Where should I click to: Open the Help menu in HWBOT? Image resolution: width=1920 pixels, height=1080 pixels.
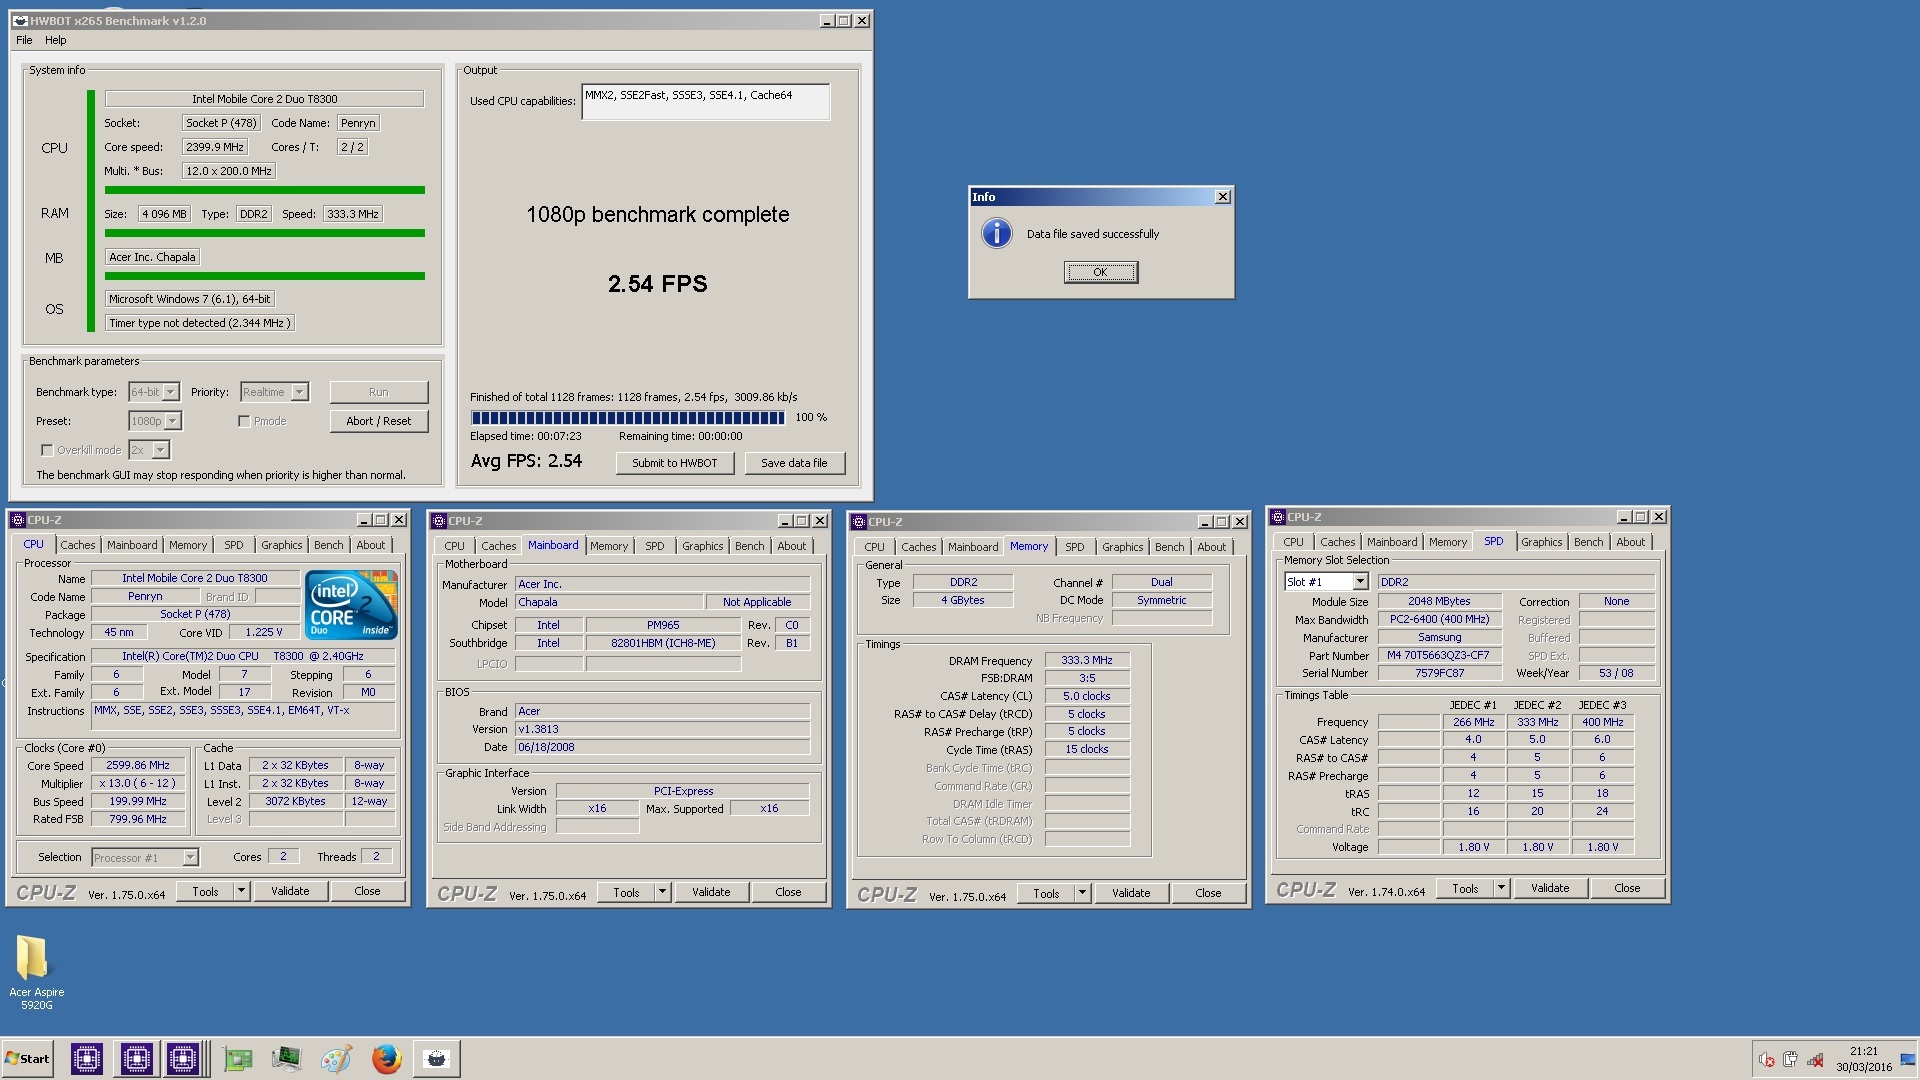point(56,40)
